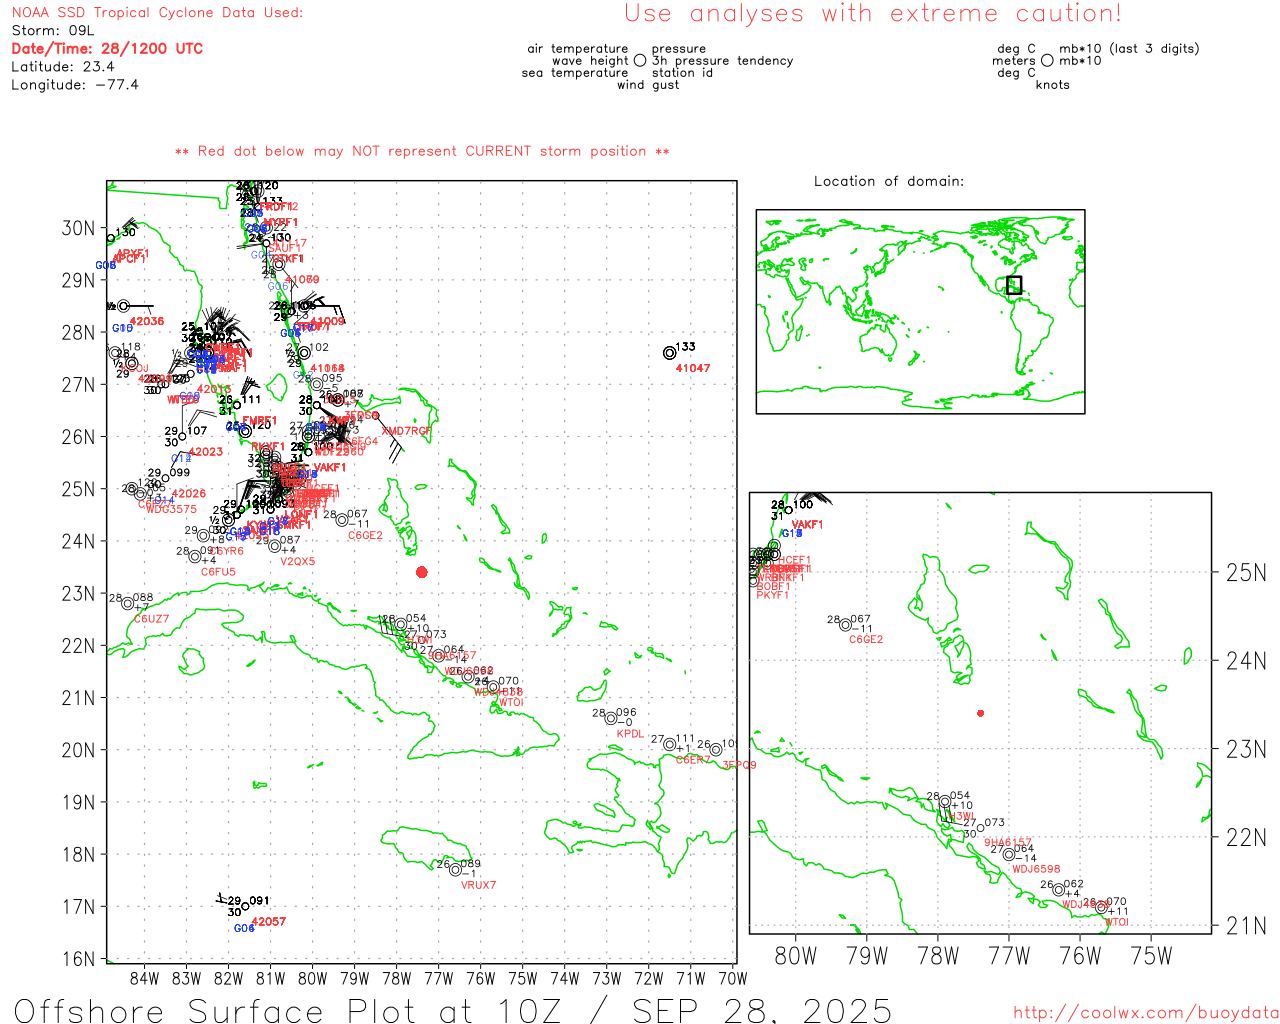Click the 30N latitude axis label
The image size is (1280, 1024).
click(78, 228)
